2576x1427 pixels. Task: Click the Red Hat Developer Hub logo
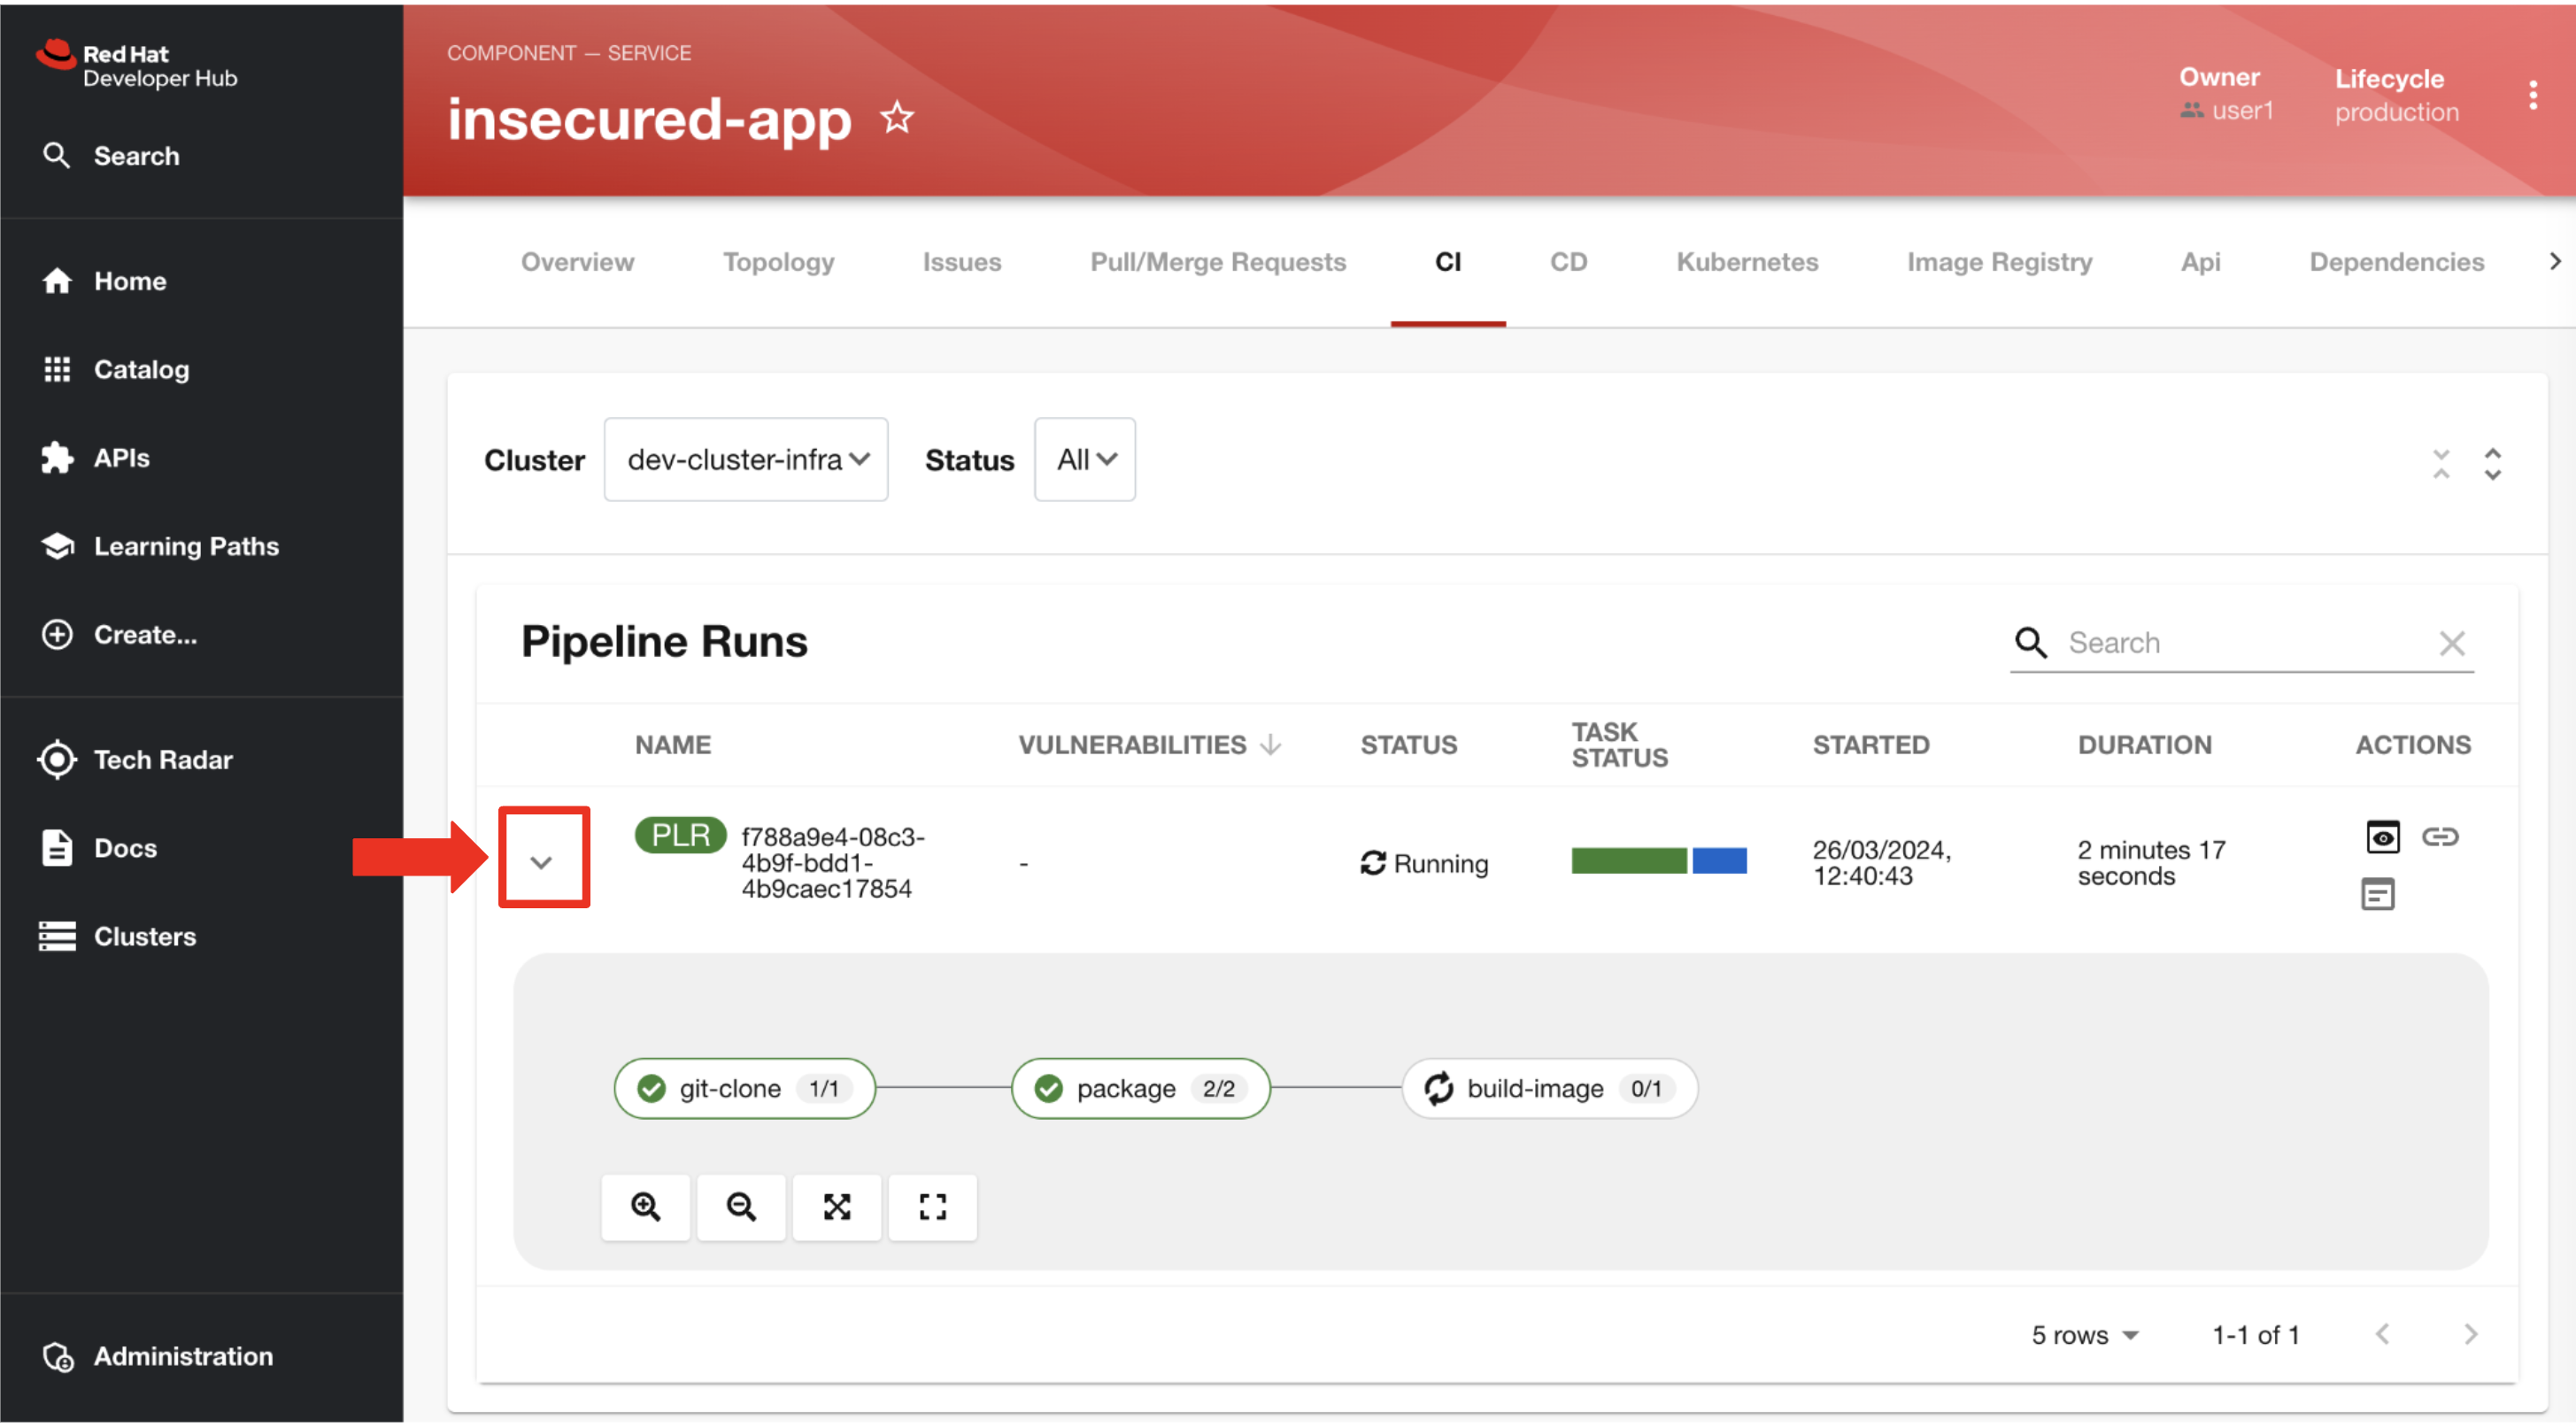coord(137,65)
